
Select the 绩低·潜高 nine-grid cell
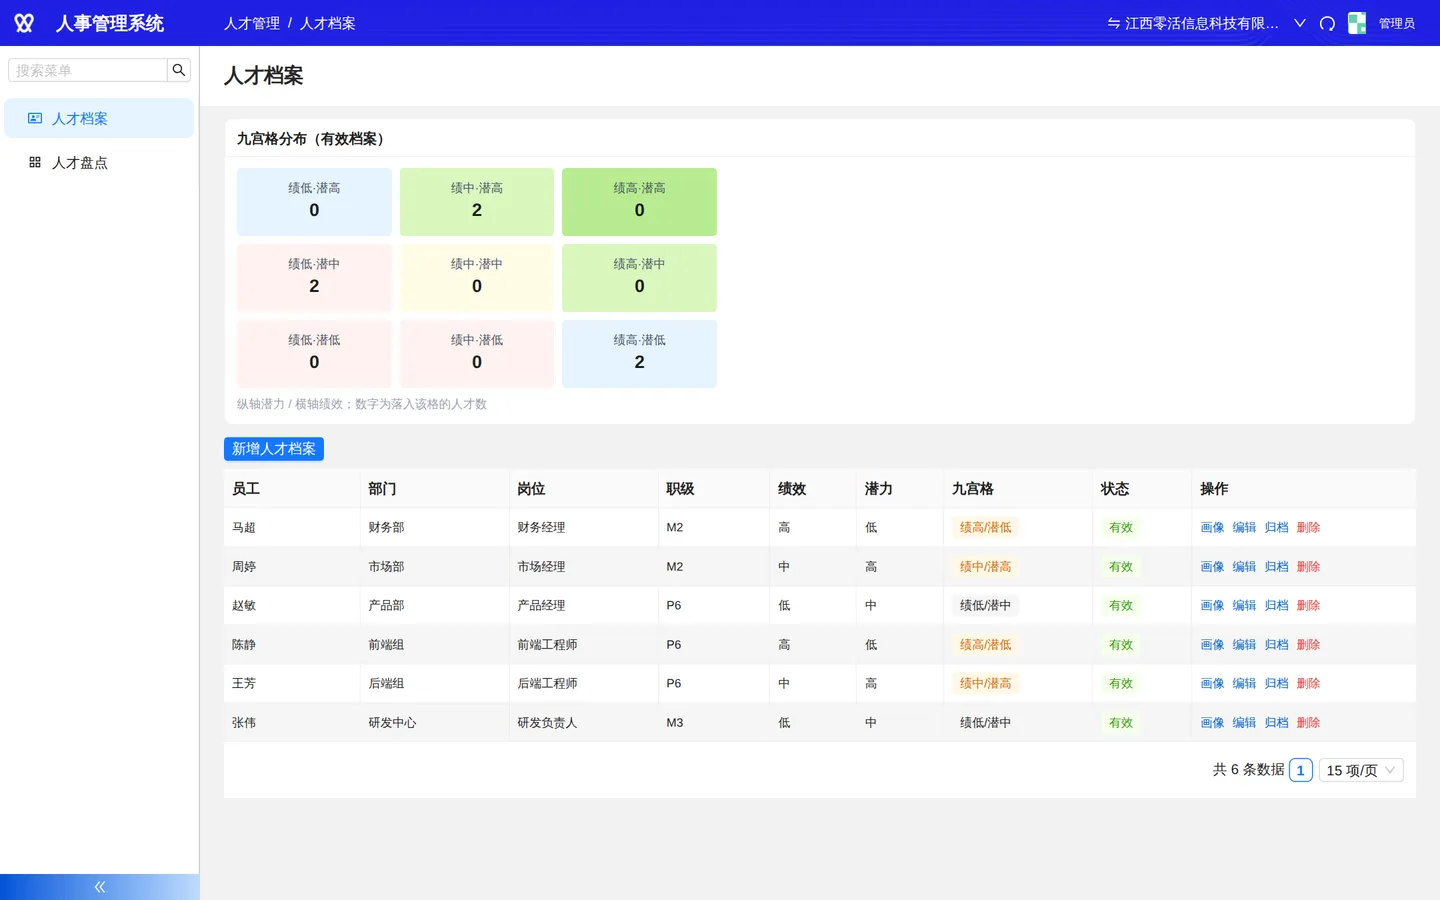point(314,202)
